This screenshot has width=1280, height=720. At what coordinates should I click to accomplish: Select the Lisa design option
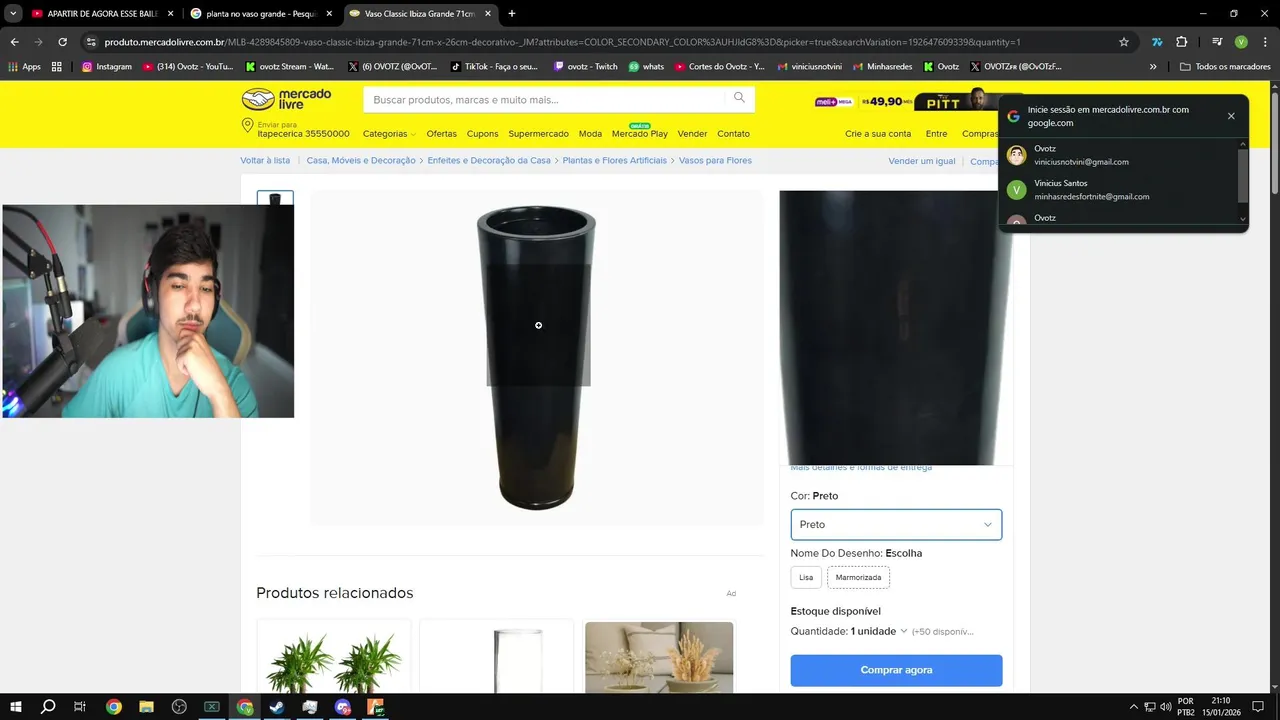tap(806, 578)
